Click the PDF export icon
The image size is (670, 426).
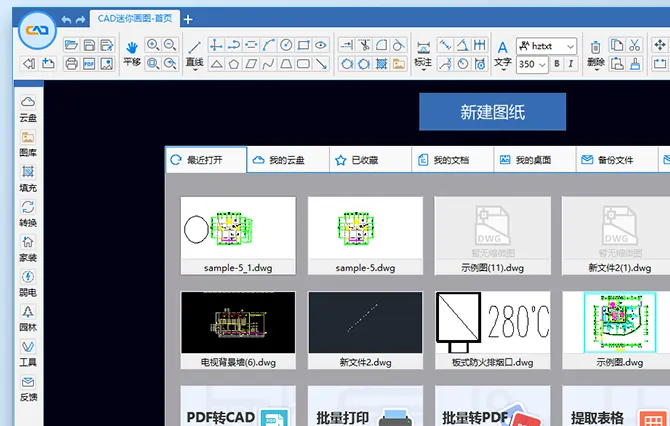tap(89, 64)
